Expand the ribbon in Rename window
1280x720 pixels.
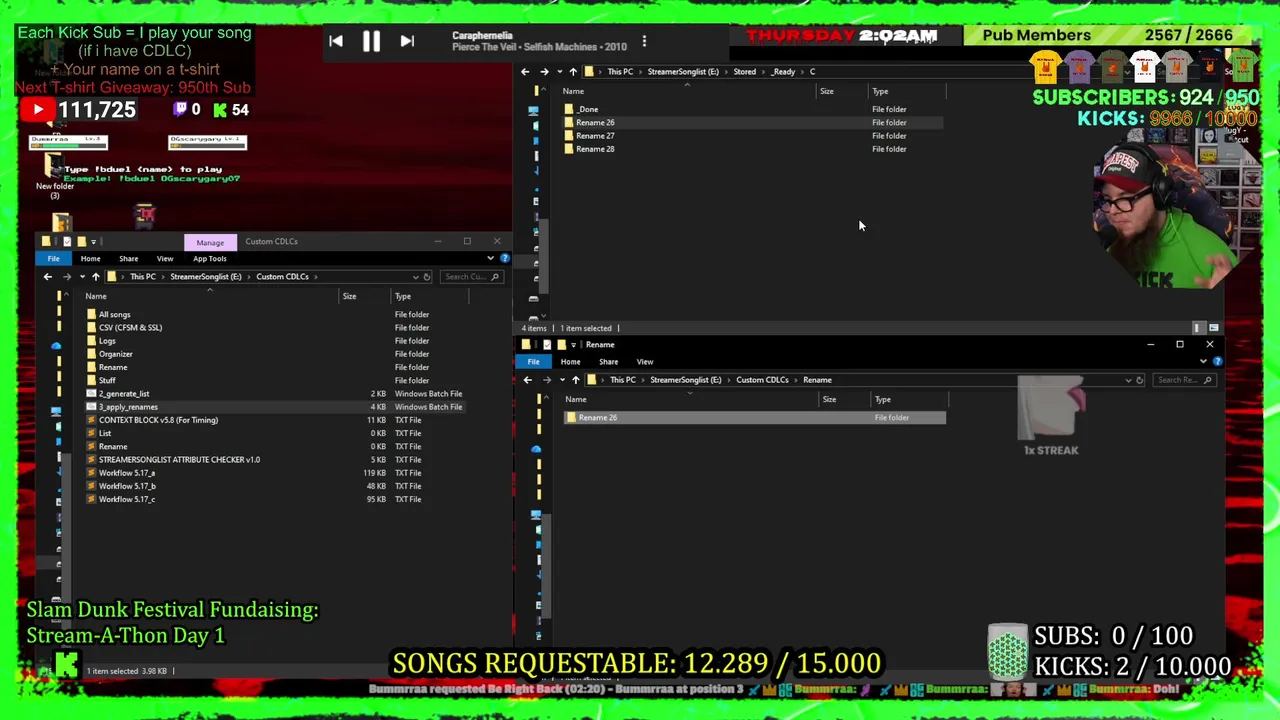pos(1203,362)
